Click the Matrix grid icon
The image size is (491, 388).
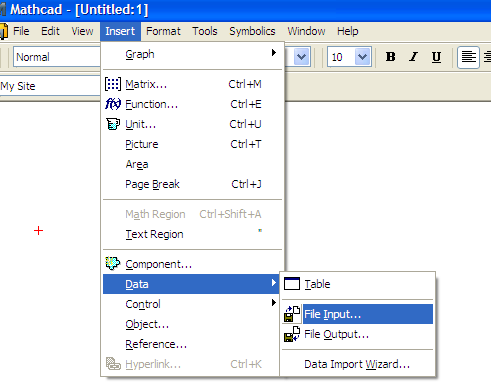[x=113, y=84]
